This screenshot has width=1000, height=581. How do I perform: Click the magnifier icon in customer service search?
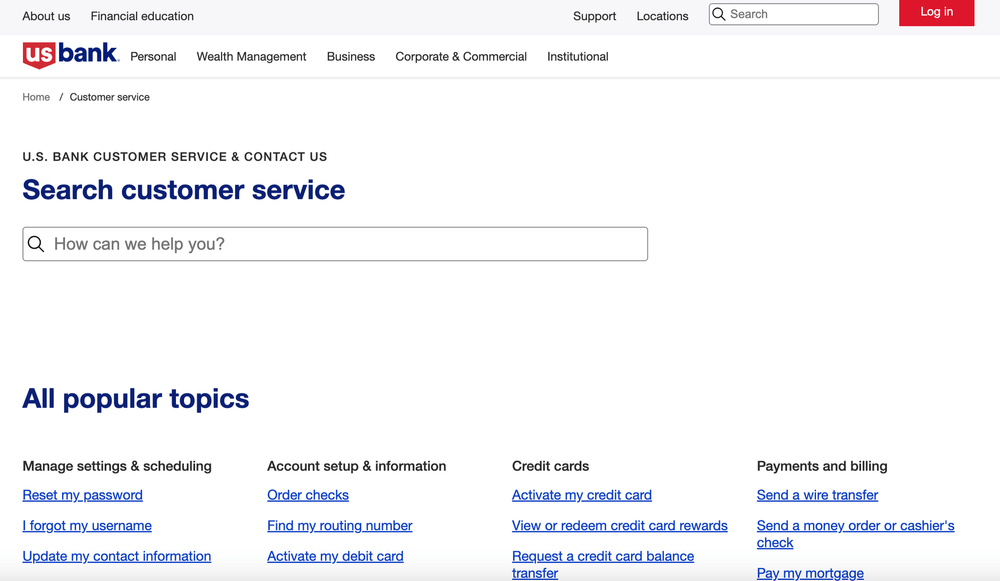click(x=36, y=244)
